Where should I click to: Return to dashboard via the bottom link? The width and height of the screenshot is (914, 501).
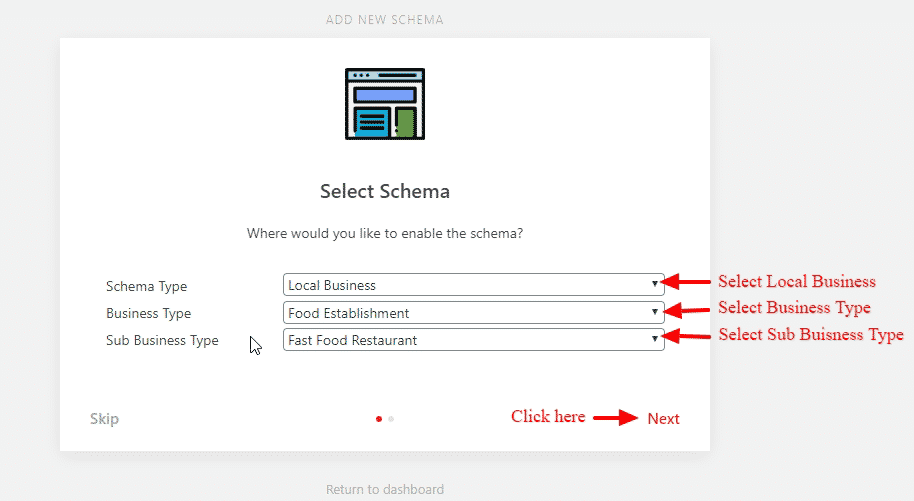click(x=385, y=489)
